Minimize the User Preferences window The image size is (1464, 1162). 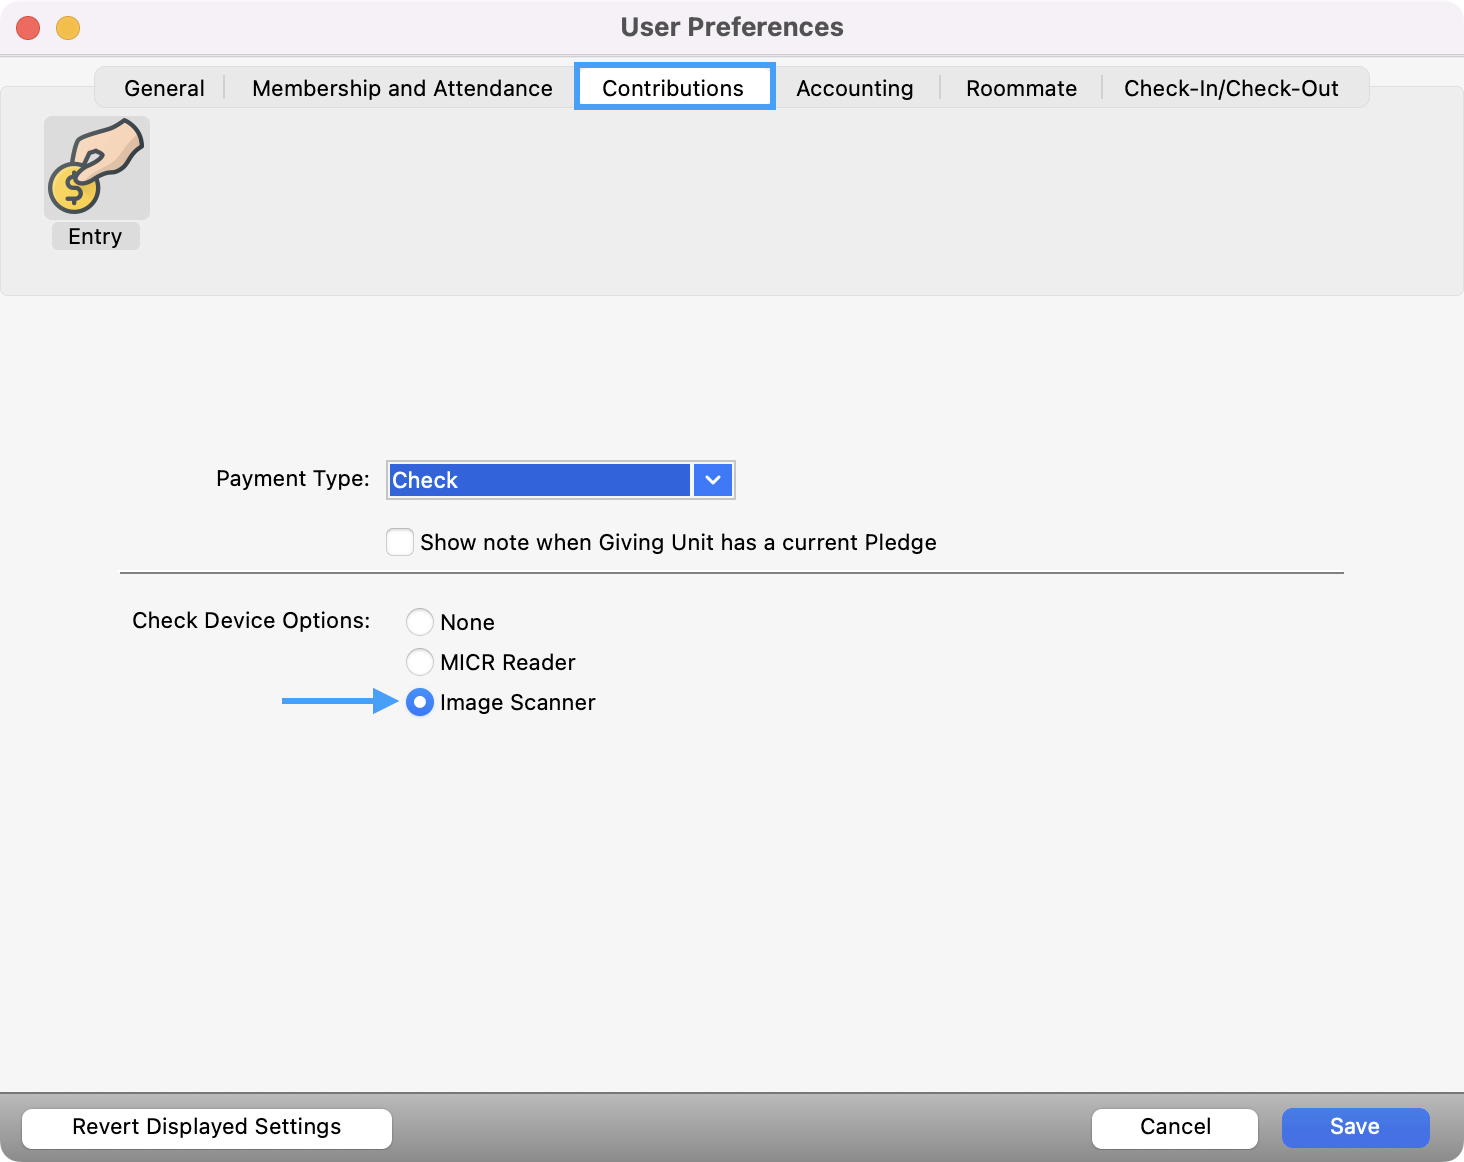(67, 27)
